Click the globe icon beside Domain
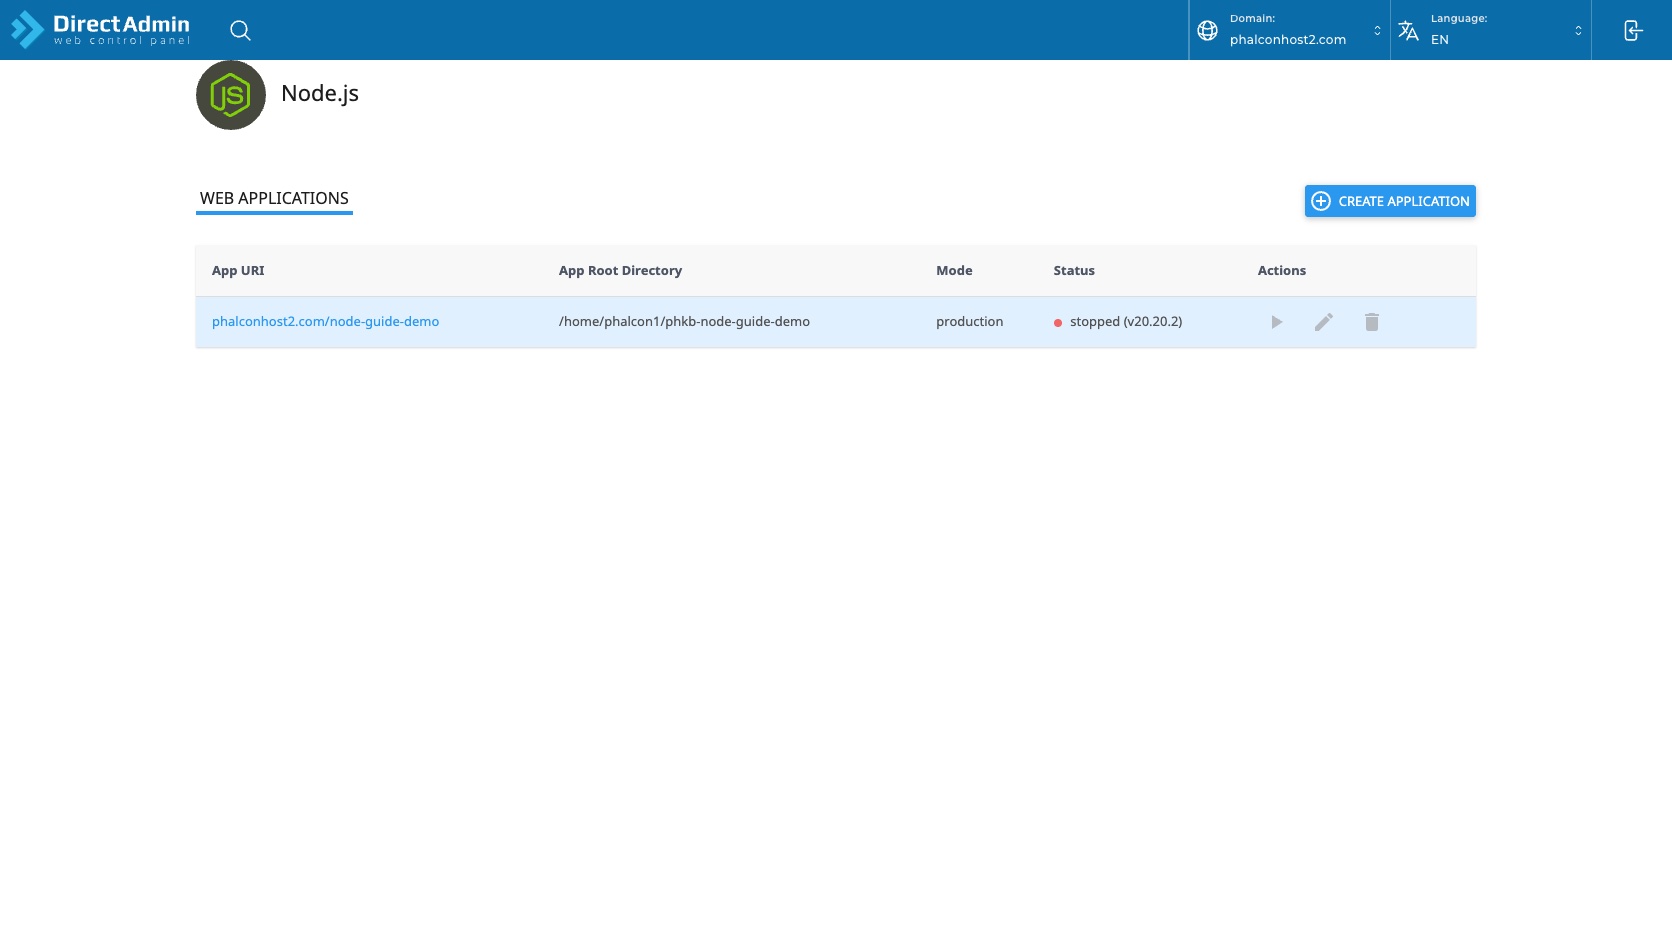Image resolution: width=1672 pixels, height=941 pixels. click(x=1207, y=30)
